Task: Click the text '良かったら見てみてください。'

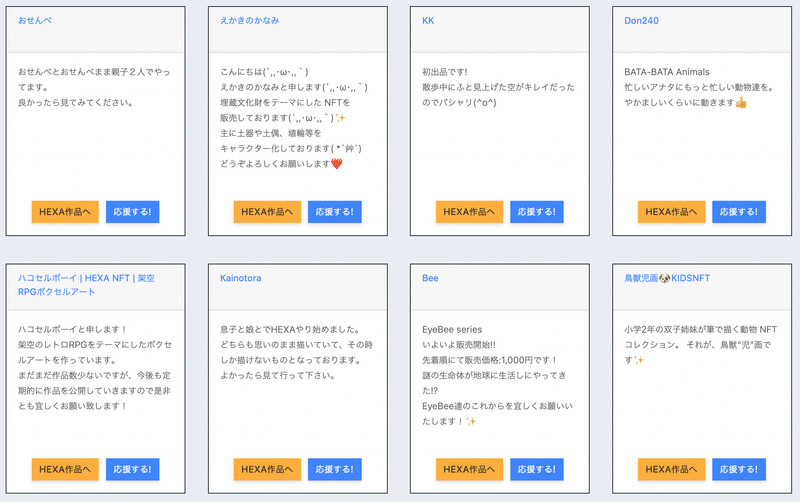Action: [x=76, y=103]
